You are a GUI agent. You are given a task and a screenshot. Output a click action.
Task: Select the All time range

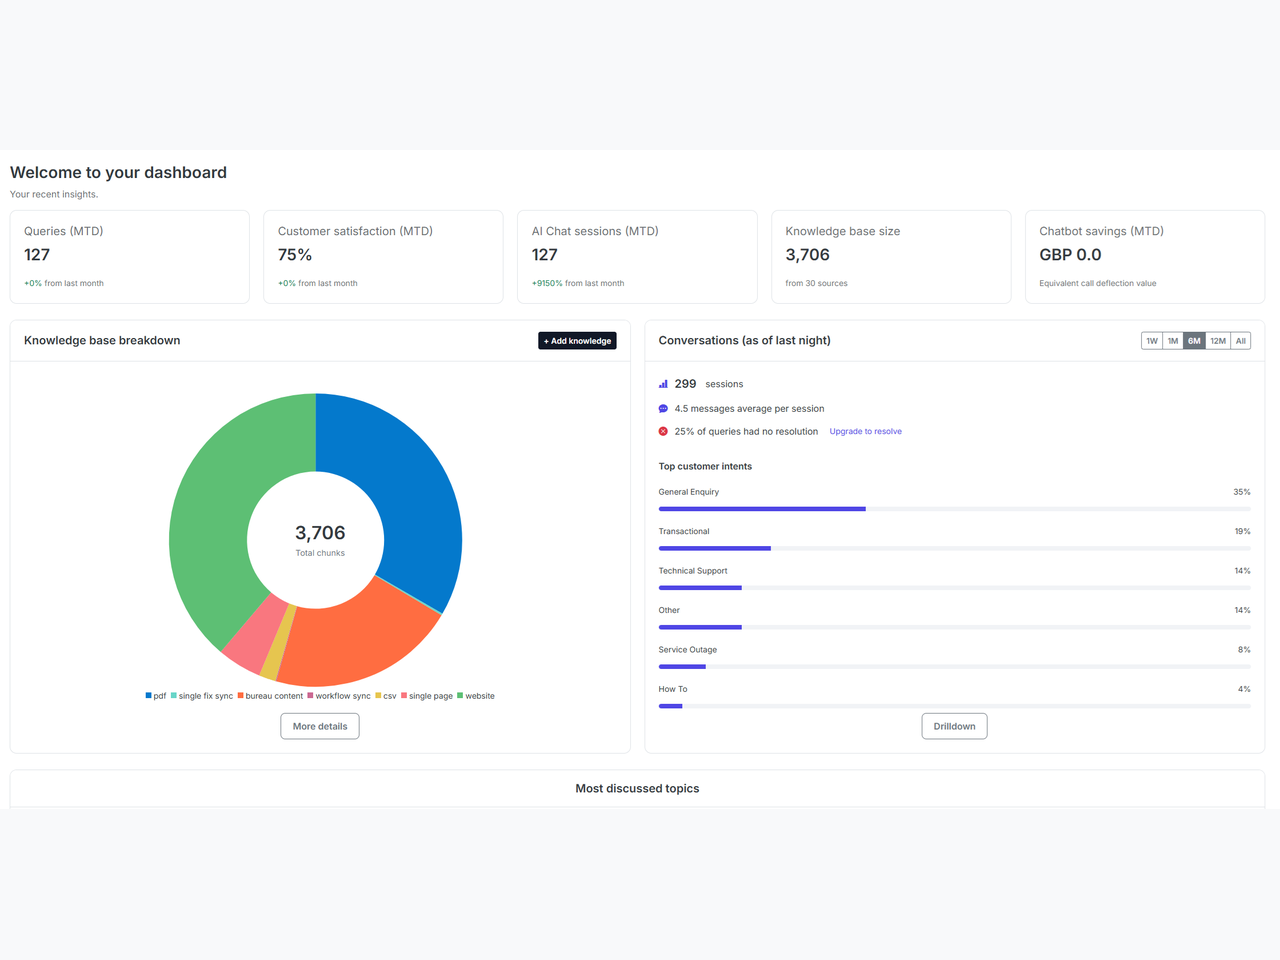point(1241,341)
